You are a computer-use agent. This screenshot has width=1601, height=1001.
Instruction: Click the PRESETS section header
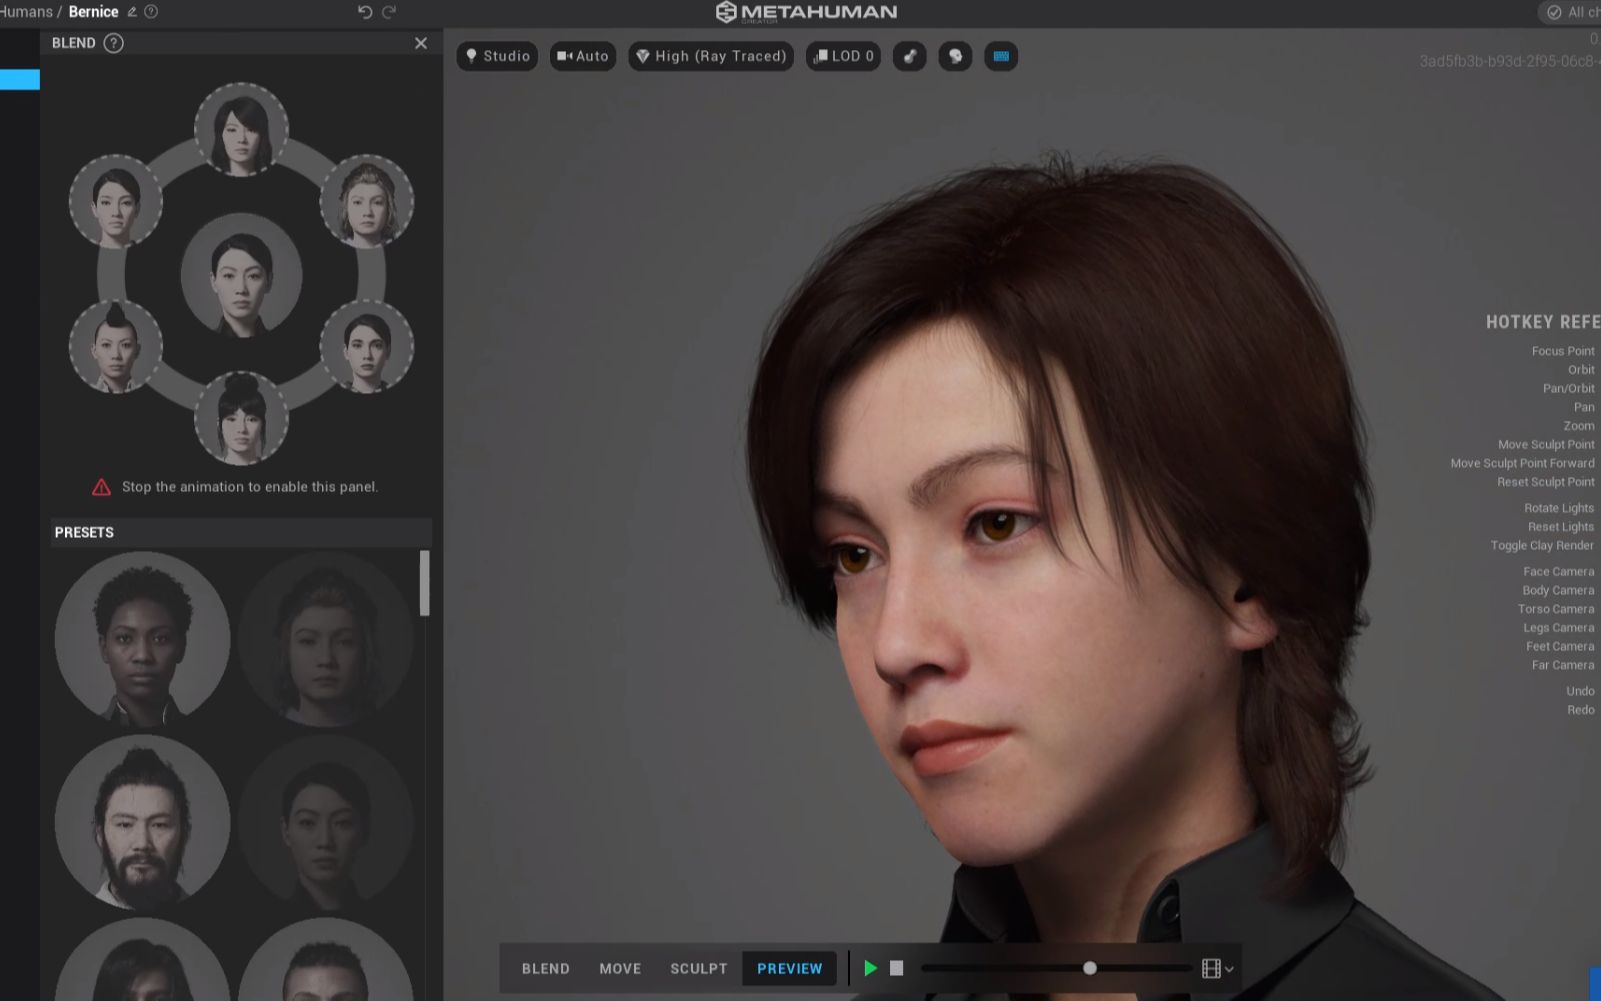click(x=241, y=532)
